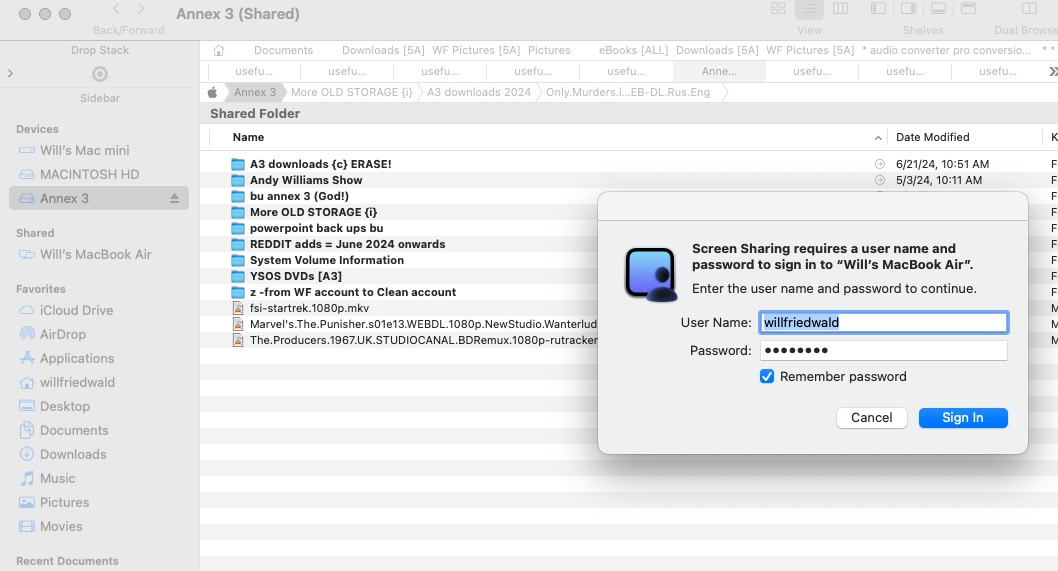Click the More OLD STORAGE {i} folder icon
This screenshot has width=1058, height=571.
[238, 213]
